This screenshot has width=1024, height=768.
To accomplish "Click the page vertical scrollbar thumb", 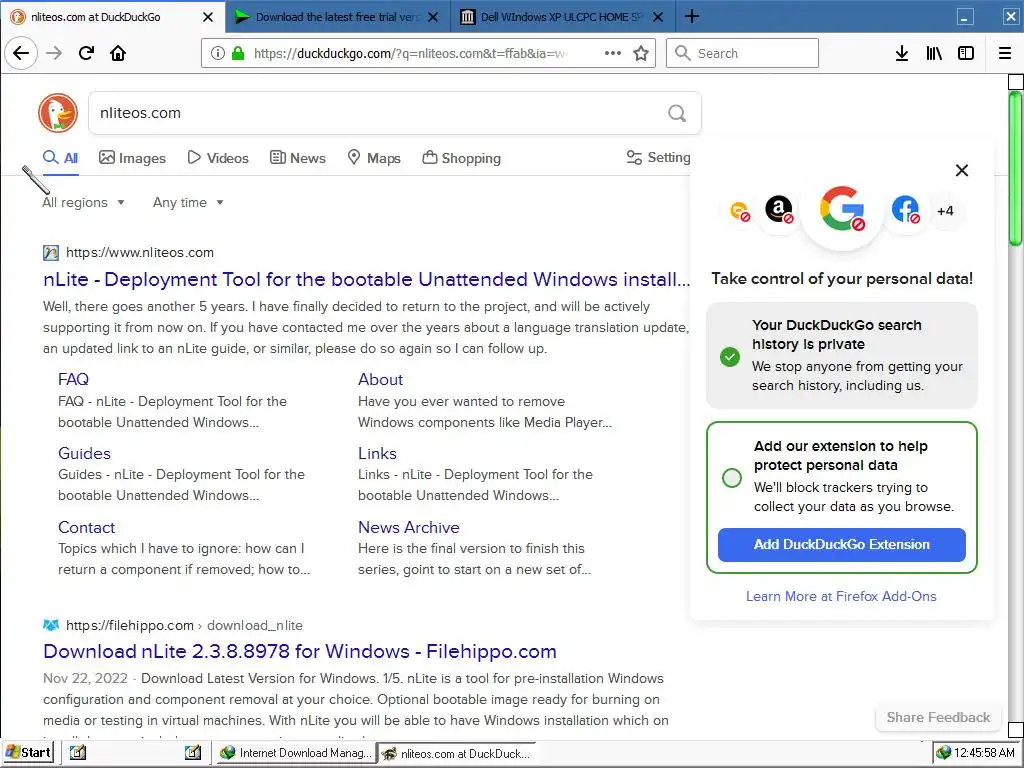I will pos(1015,168).
